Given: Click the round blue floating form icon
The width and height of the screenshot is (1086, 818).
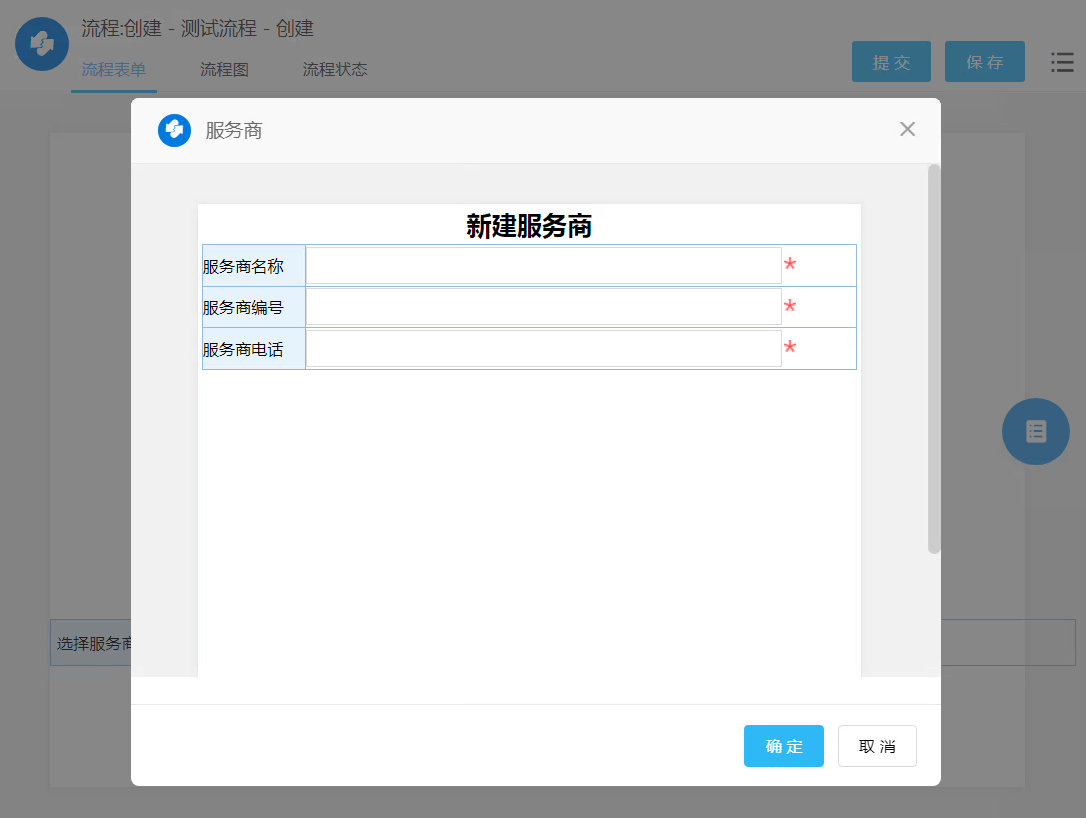Looking at the screenshot, I should tap(1035, 431).
